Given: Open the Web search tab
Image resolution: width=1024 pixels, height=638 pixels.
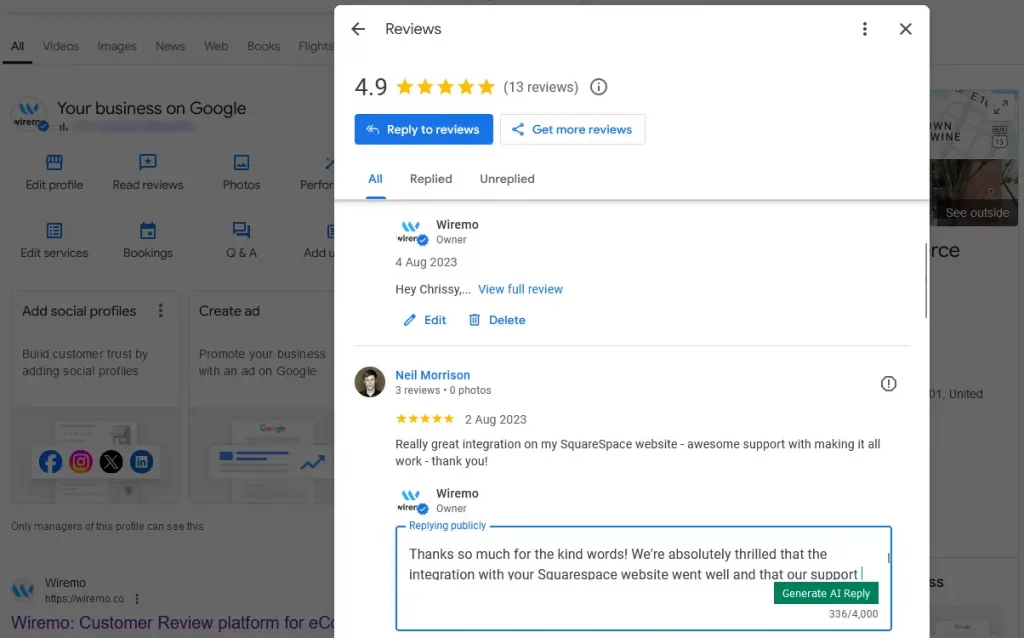Looking at the screenshot, I should [216, 46].
